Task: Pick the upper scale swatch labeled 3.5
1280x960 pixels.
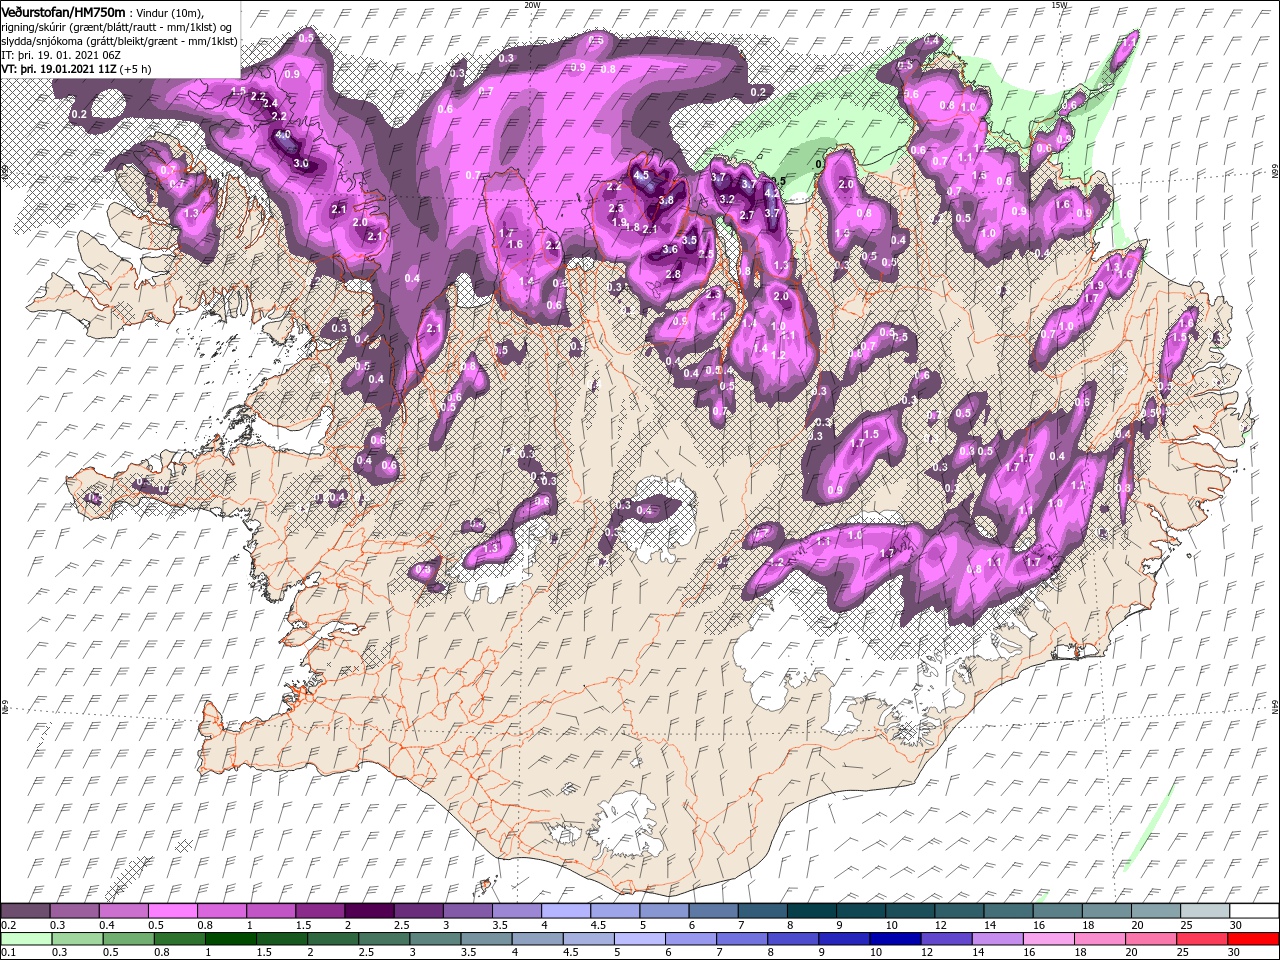Action: tap(517, 911)
